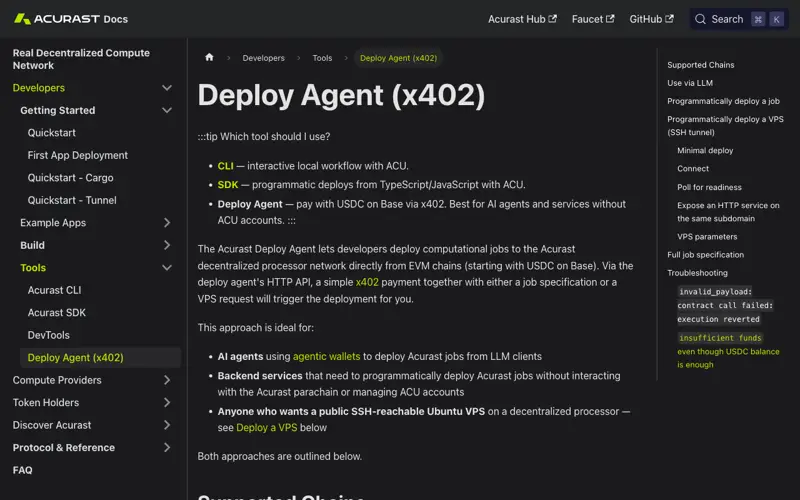800x500 pixels.
Task: Jump to Use via LLM section
Action: click(690, 83)
